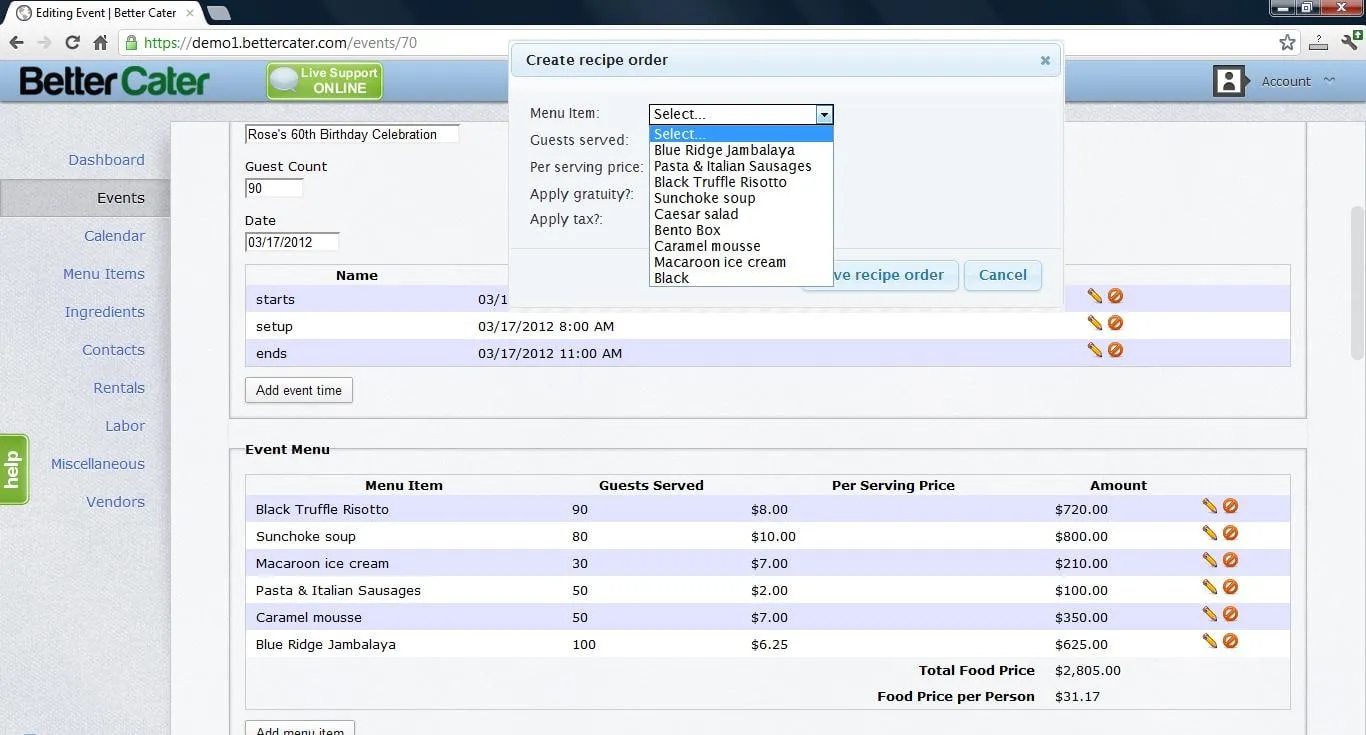1366x735 pixels.
Task: Click into the Date input field
Action: (x=292, y=242)
